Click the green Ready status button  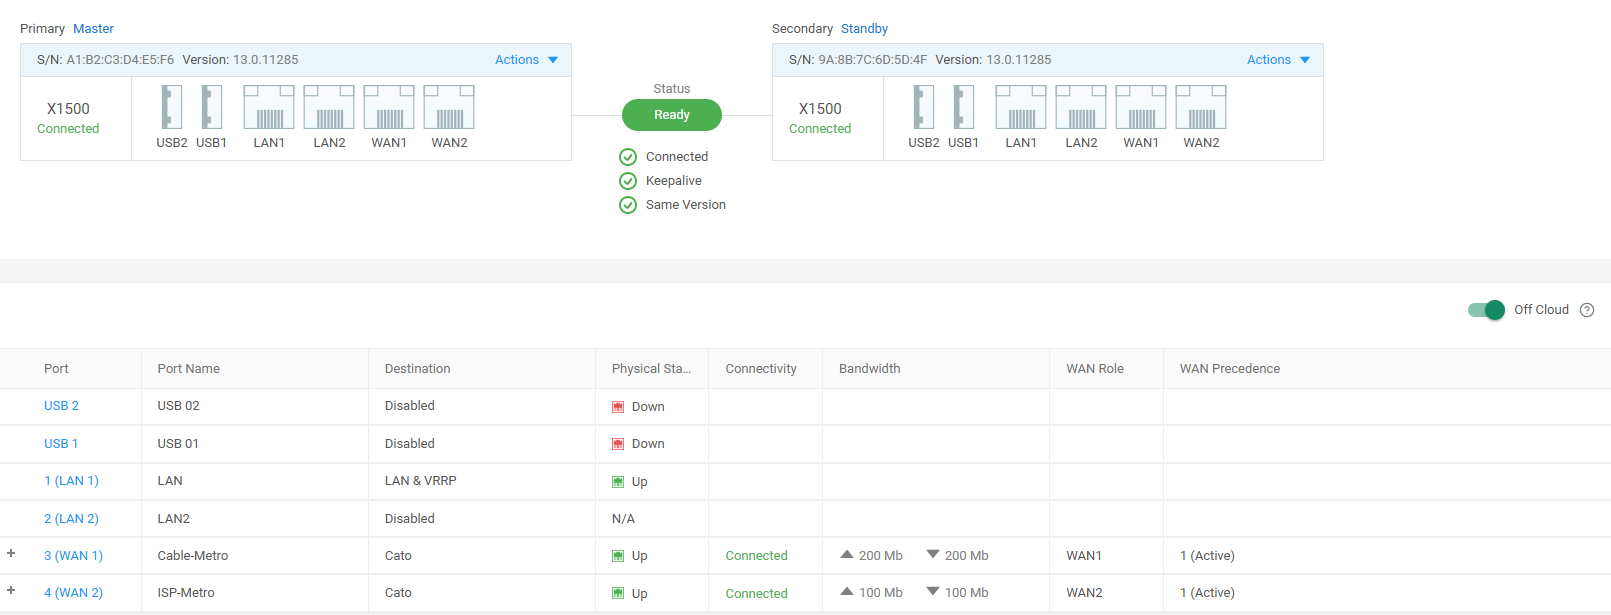point(672,115)
